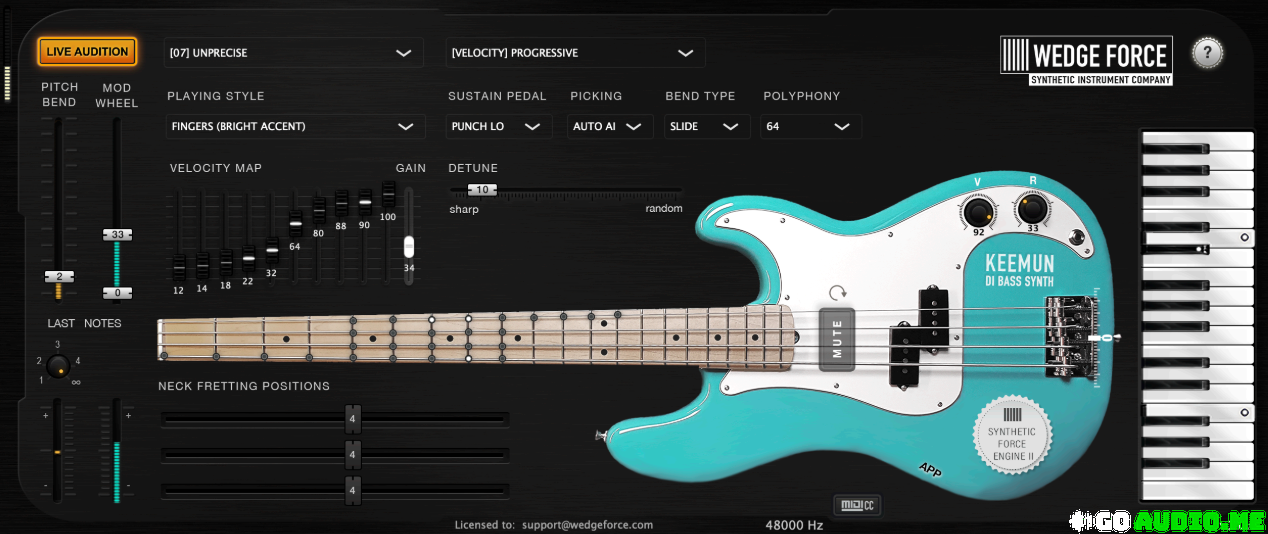The height and width of the screenshot is (534, 1268).
Task: Open the Bend Type Slide dropdown
Action: [x=706, y=127]
